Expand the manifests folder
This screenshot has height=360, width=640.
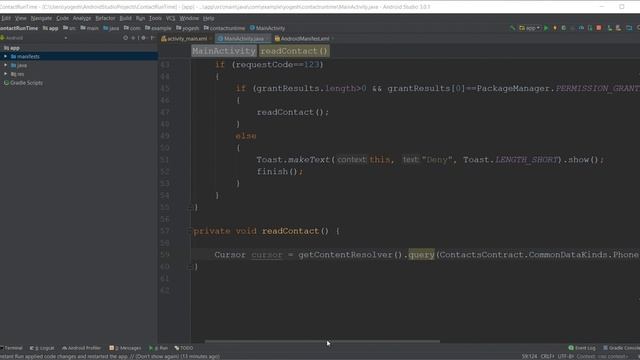[6, 57]
